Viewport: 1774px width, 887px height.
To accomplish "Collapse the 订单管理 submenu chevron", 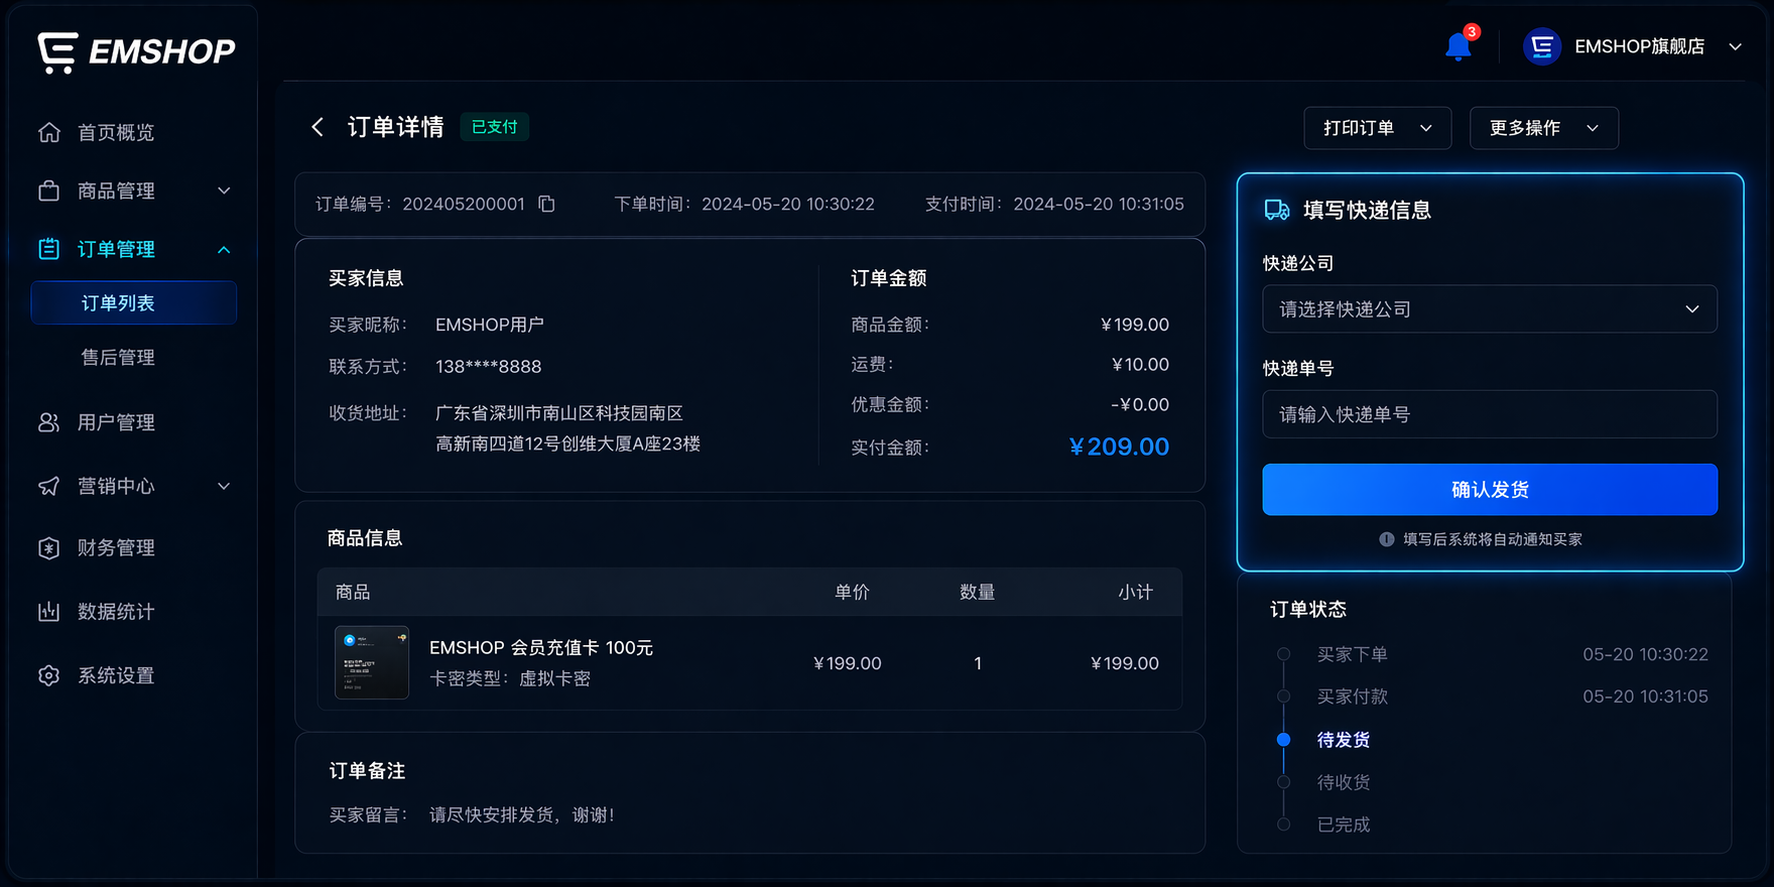I will 224,249.
